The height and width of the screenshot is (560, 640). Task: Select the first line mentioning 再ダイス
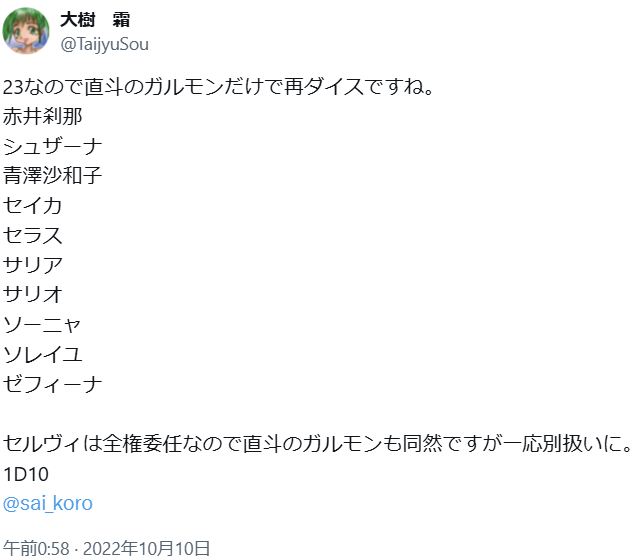click(218, 87)
